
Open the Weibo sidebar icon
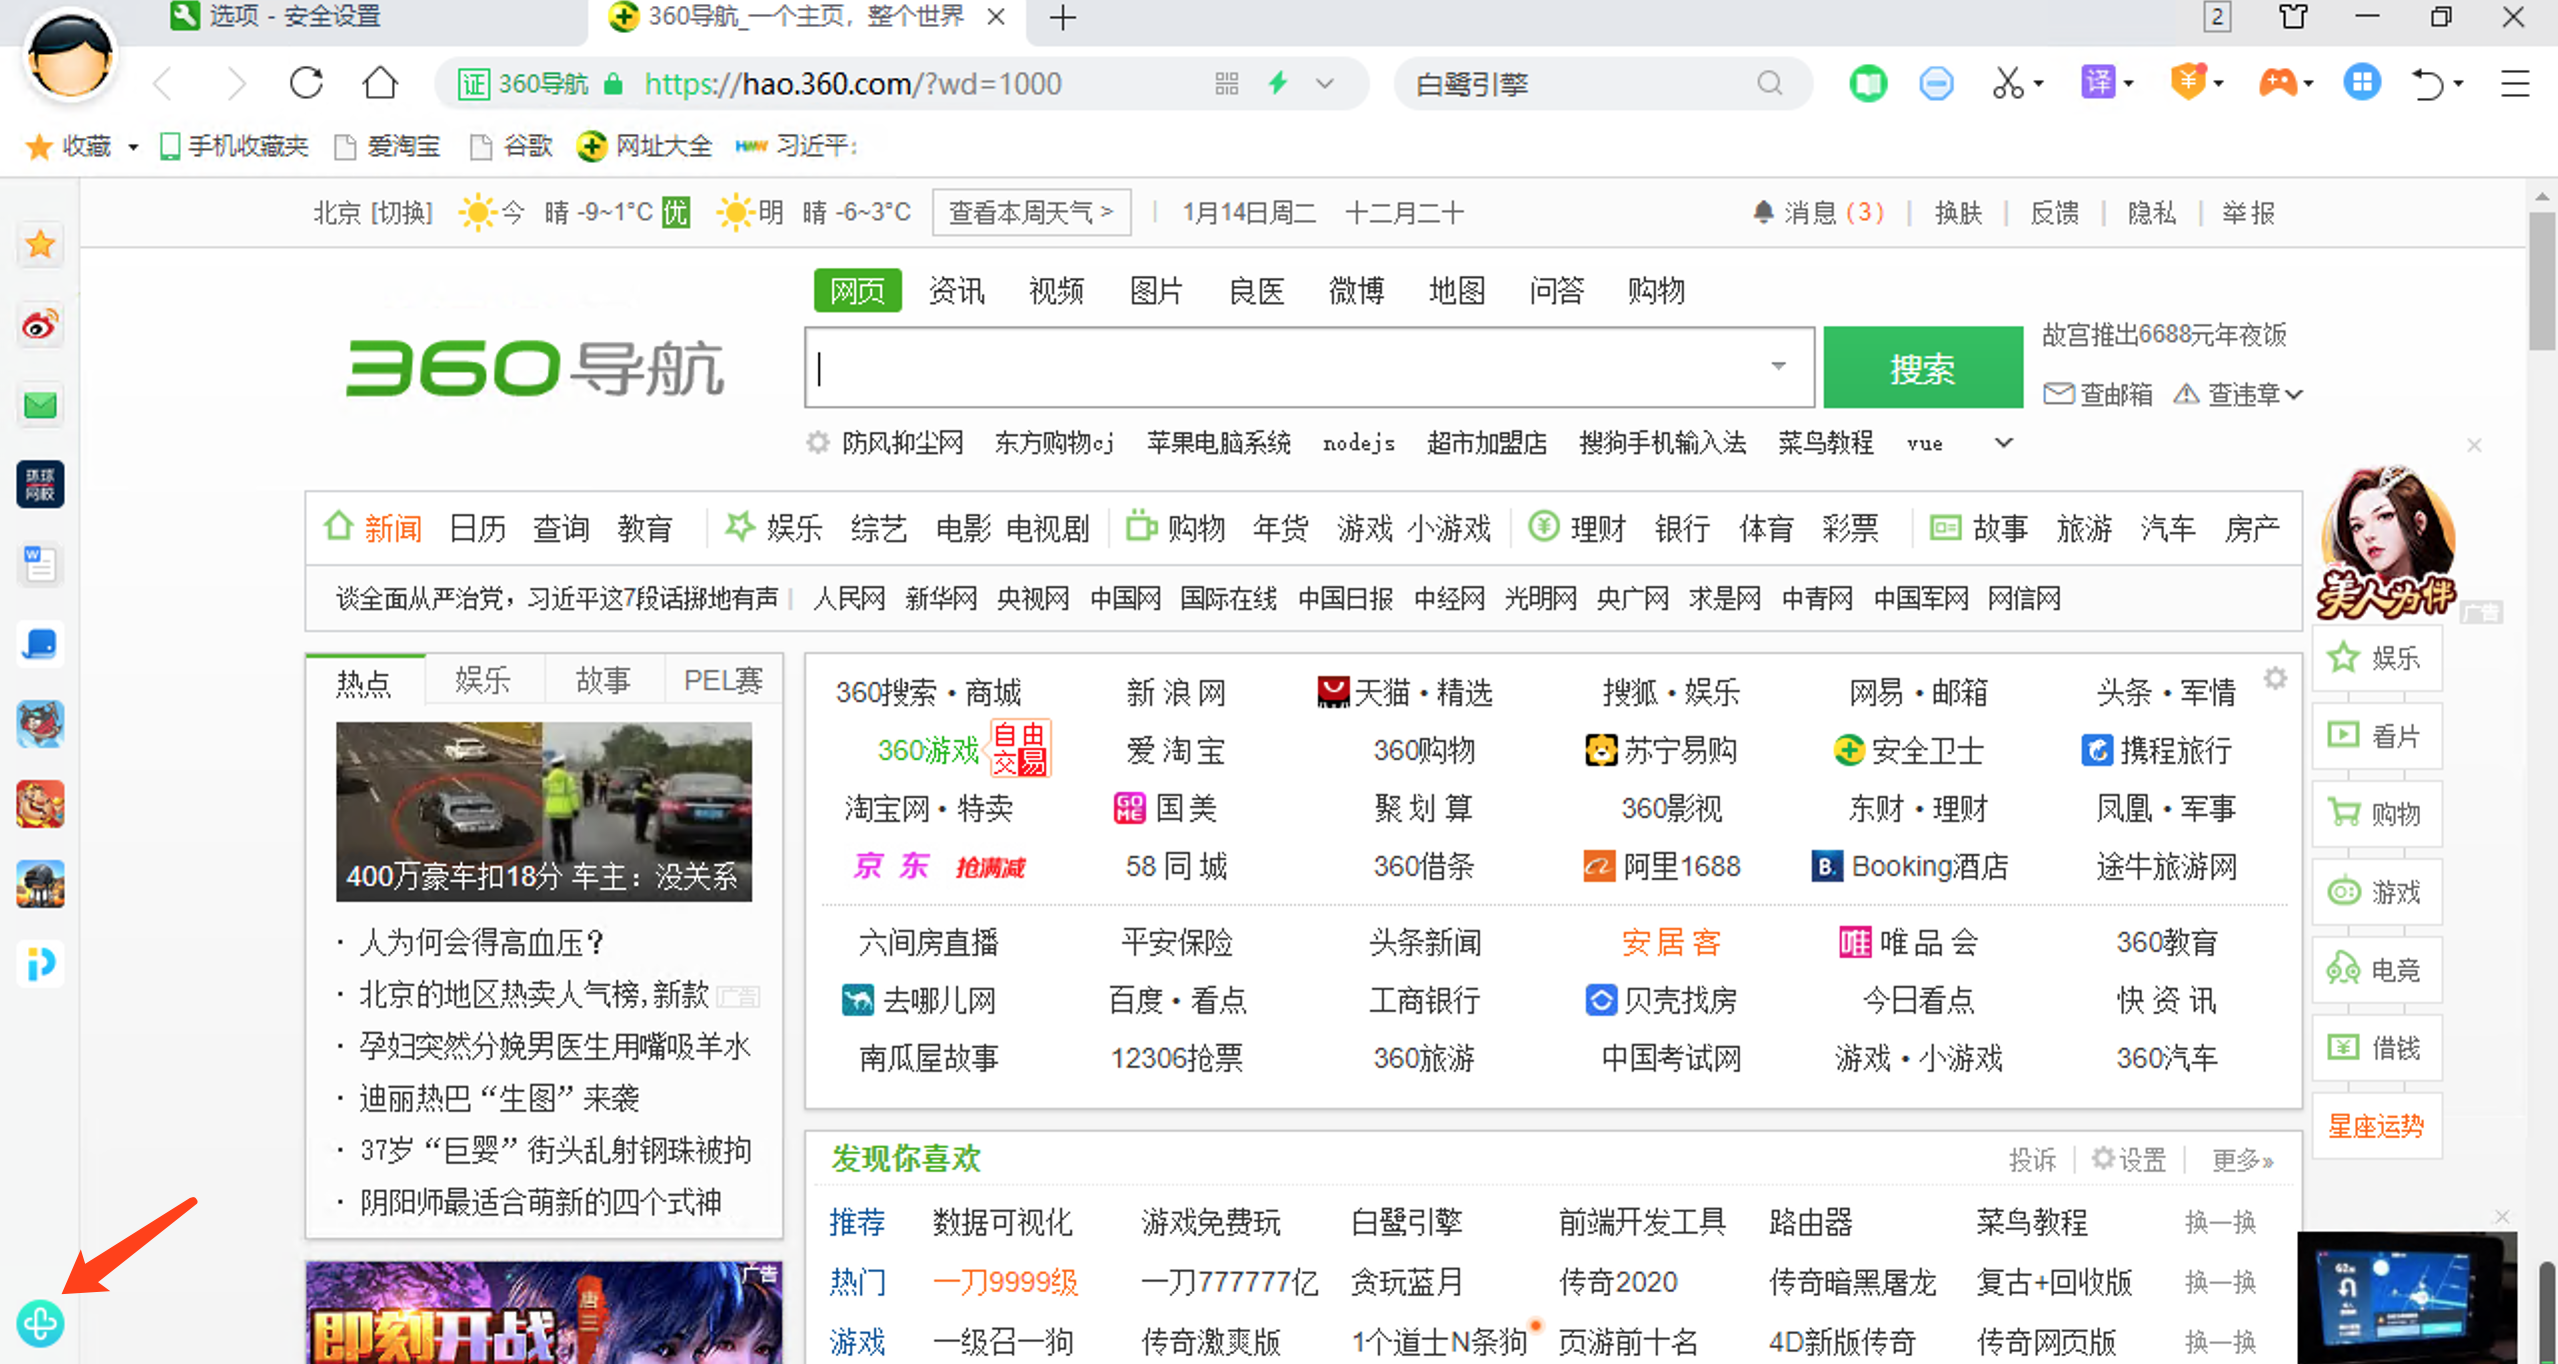(x=40, y=325)
